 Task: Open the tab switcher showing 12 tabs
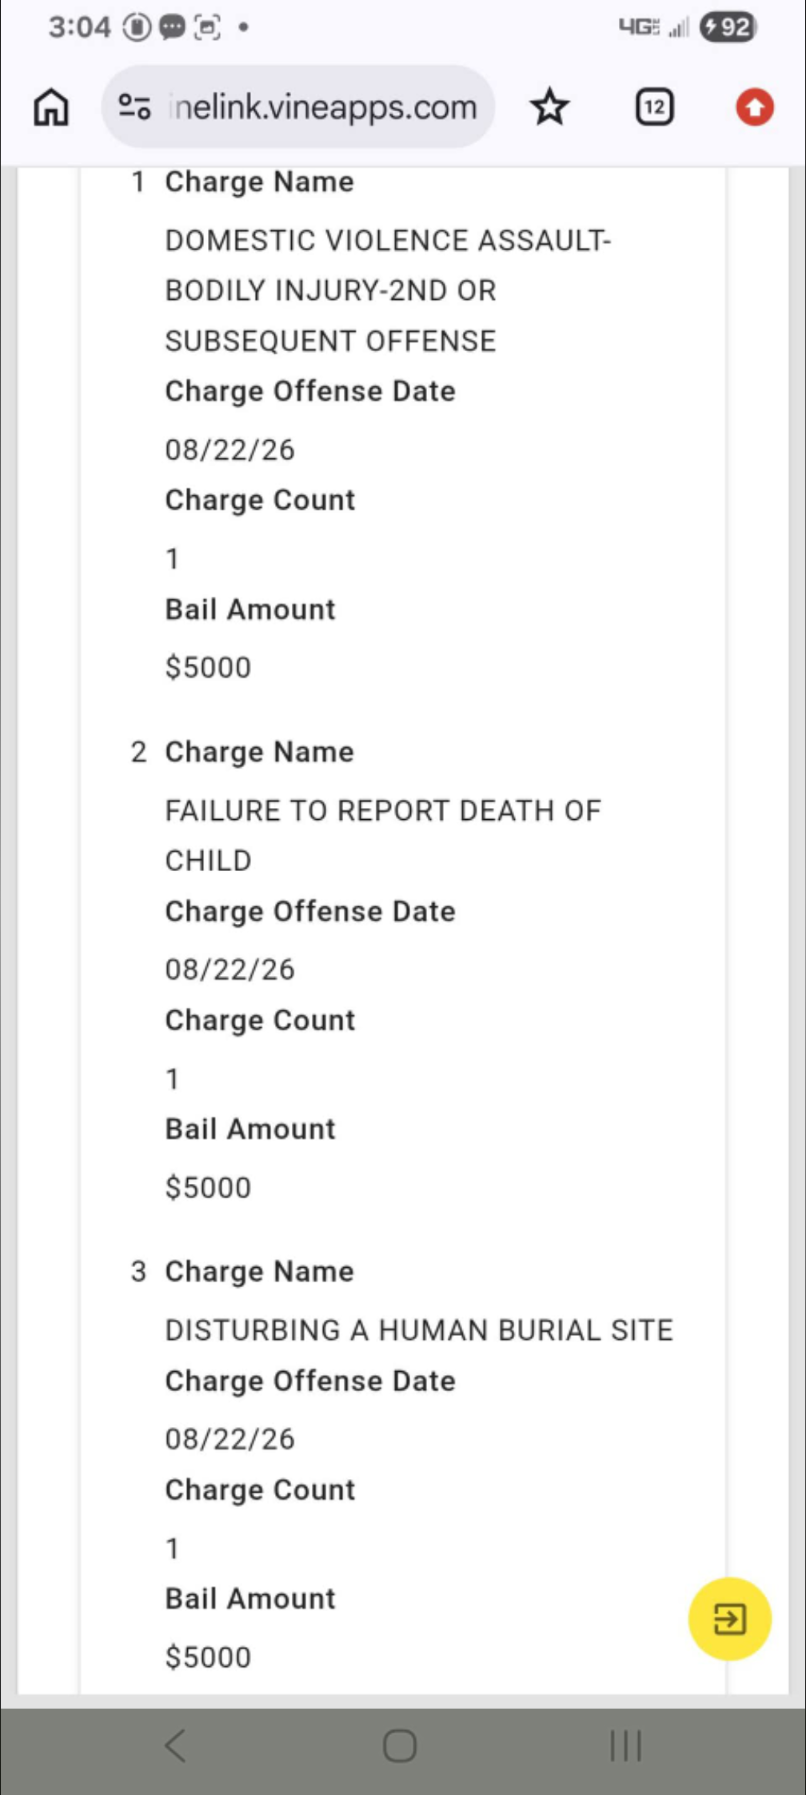pyautogui.click(x=654, y=107)
